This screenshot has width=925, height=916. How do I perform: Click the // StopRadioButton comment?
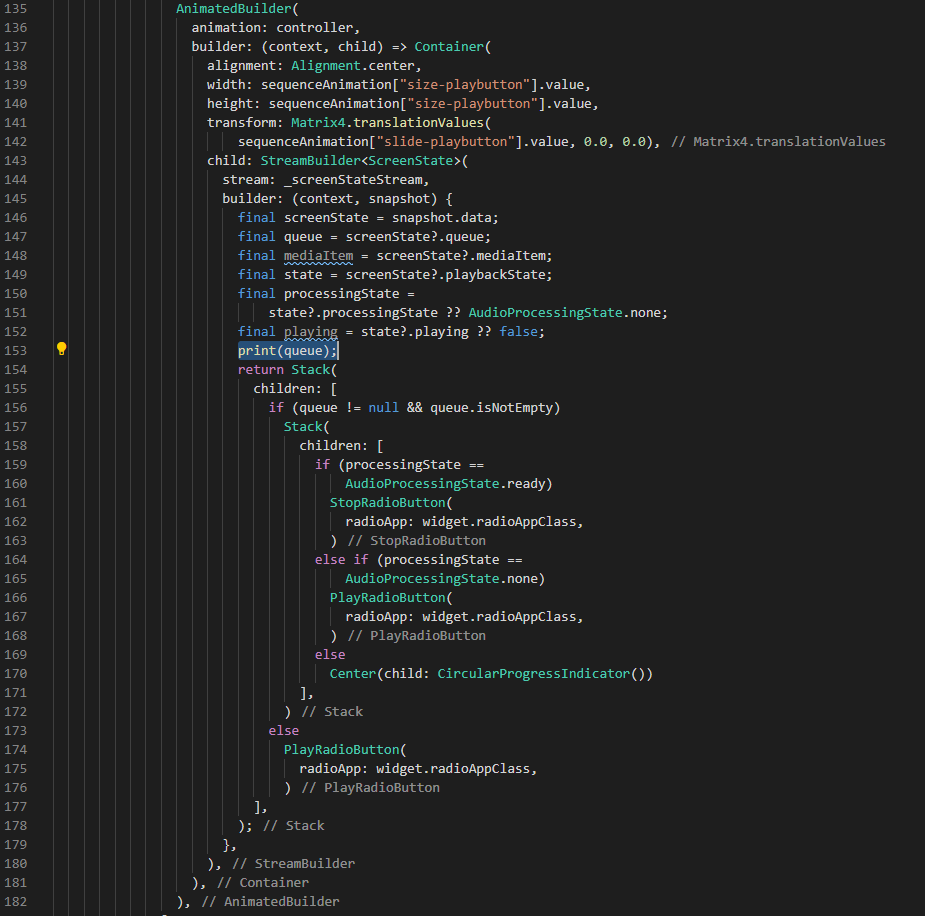(x=417, y=540)
